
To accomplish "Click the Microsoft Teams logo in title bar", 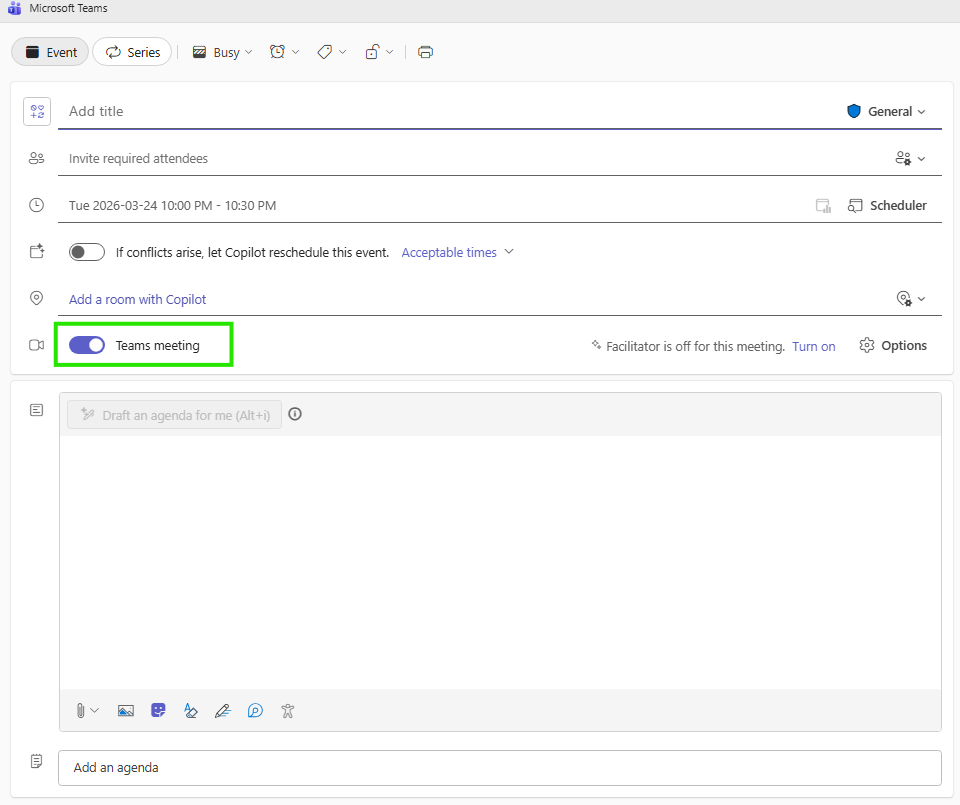I will 14,9.
